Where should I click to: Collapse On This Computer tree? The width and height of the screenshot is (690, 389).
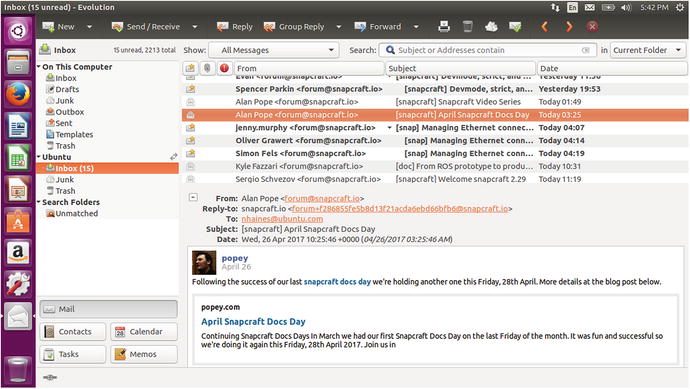coord(39,67)
